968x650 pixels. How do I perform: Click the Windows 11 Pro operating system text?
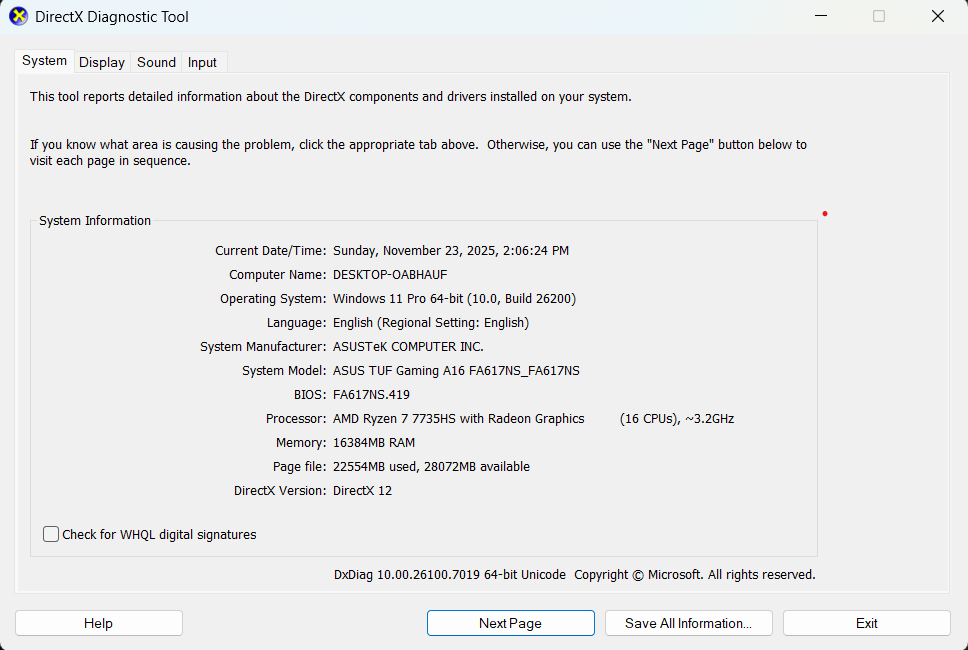coord(454,299)
